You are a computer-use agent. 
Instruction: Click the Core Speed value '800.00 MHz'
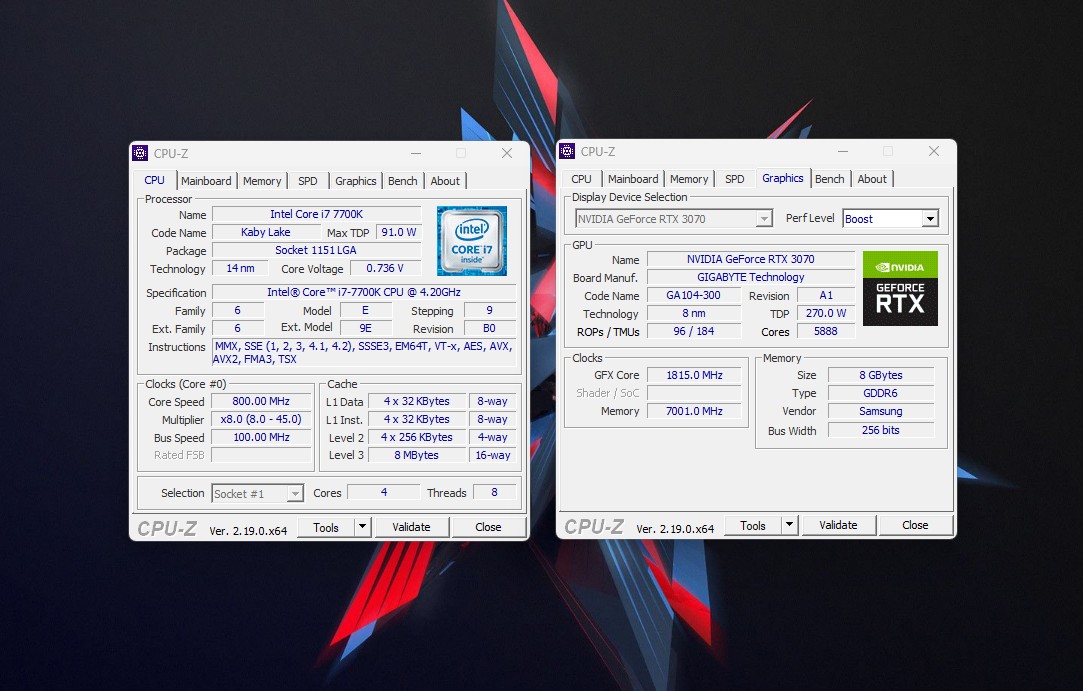(x=261, y=401)
